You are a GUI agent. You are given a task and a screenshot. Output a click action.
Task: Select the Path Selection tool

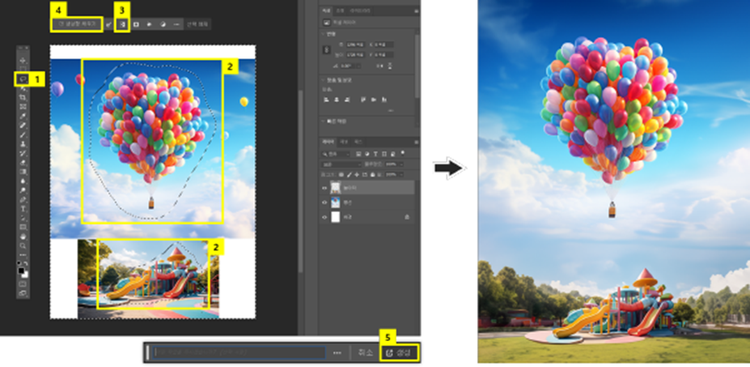tap(23, 218)
